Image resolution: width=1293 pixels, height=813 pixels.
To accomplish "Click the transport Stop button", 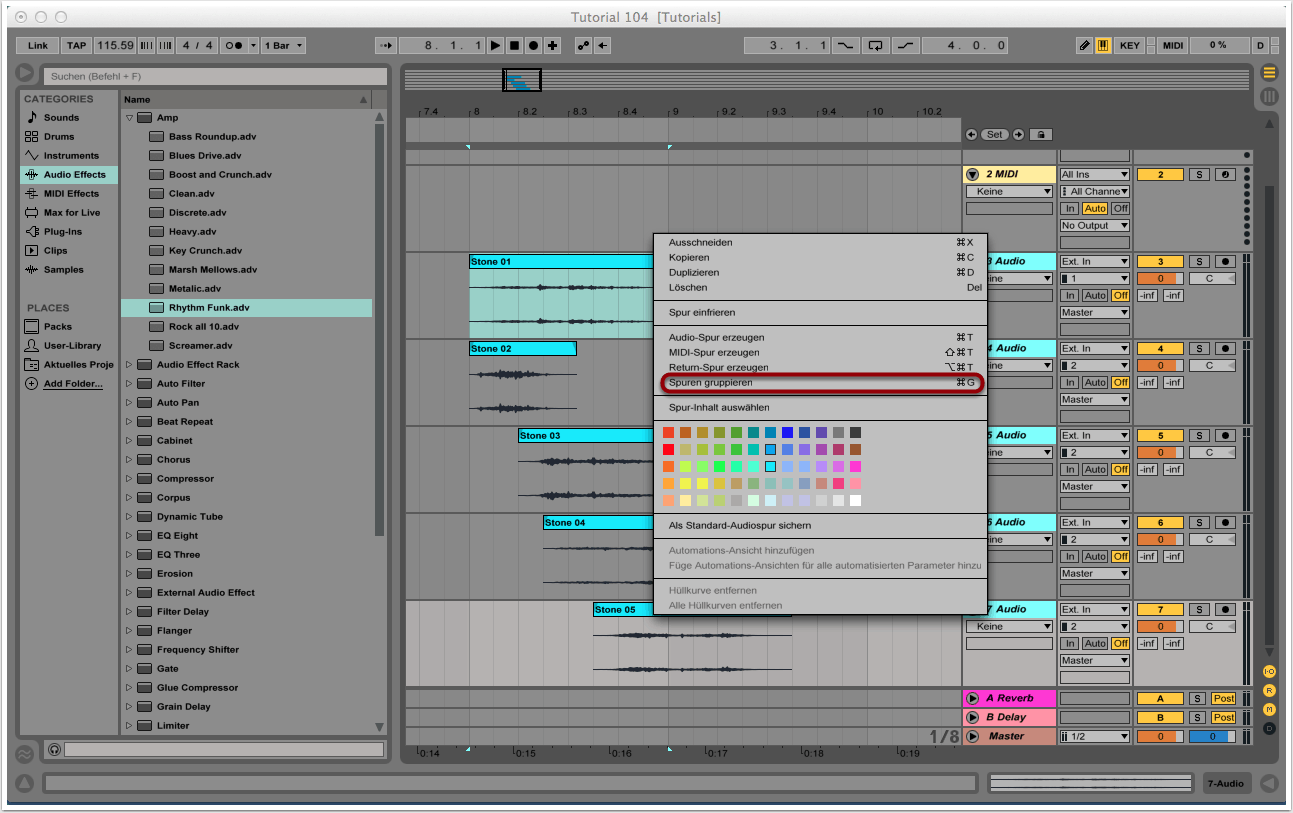I will (514, 46).
